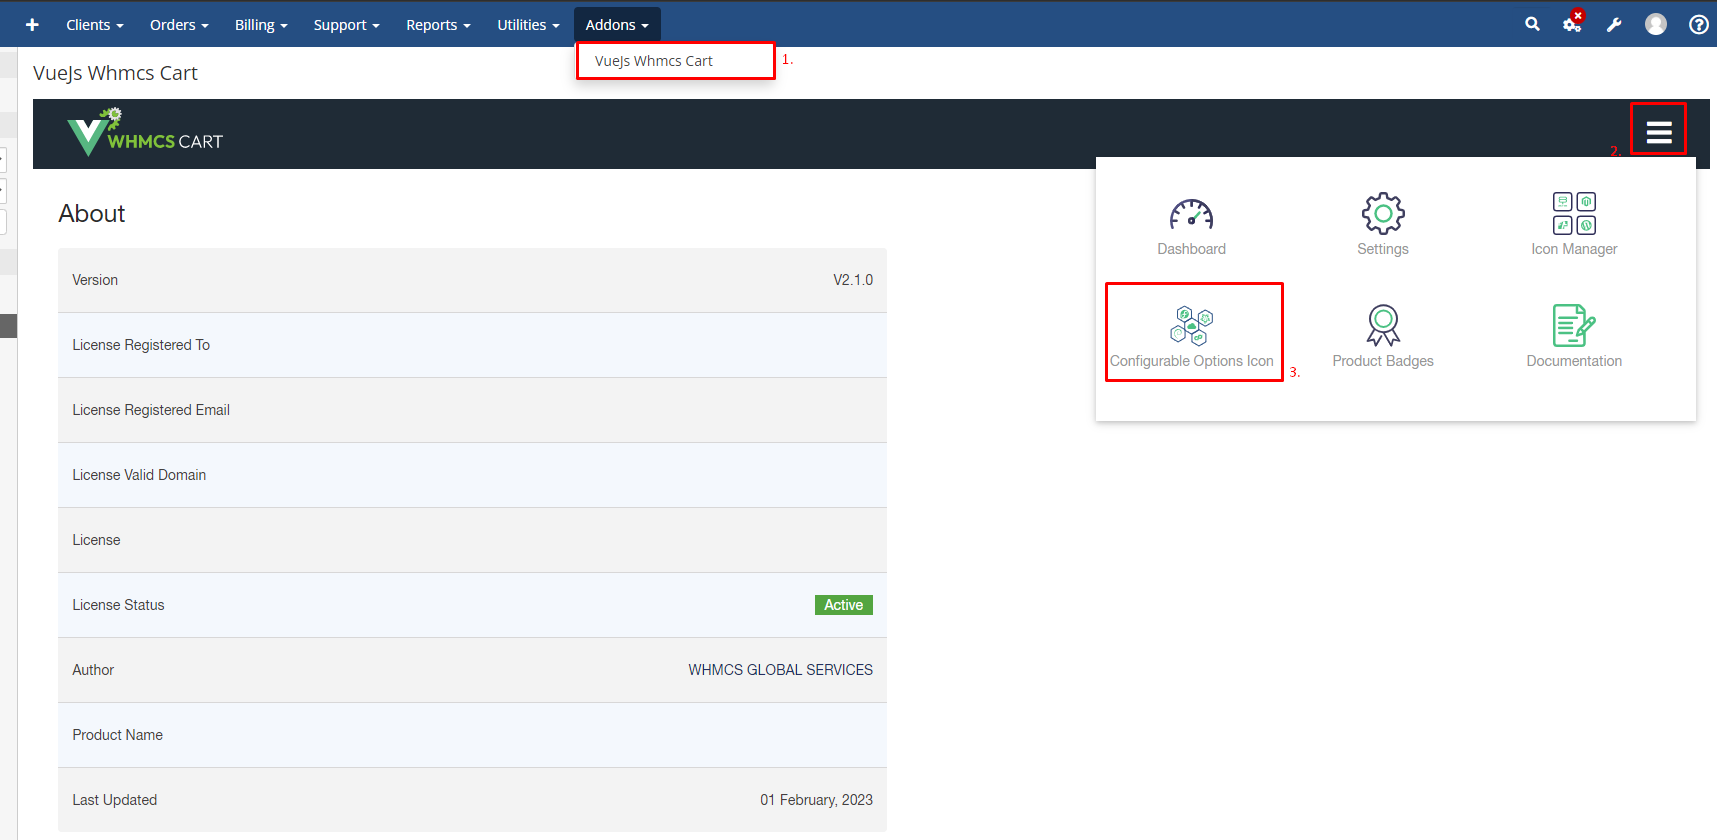Open the Dashboard gauge icon
The width and height of the screenshot is (1717, 840).
click(1191, 215)
